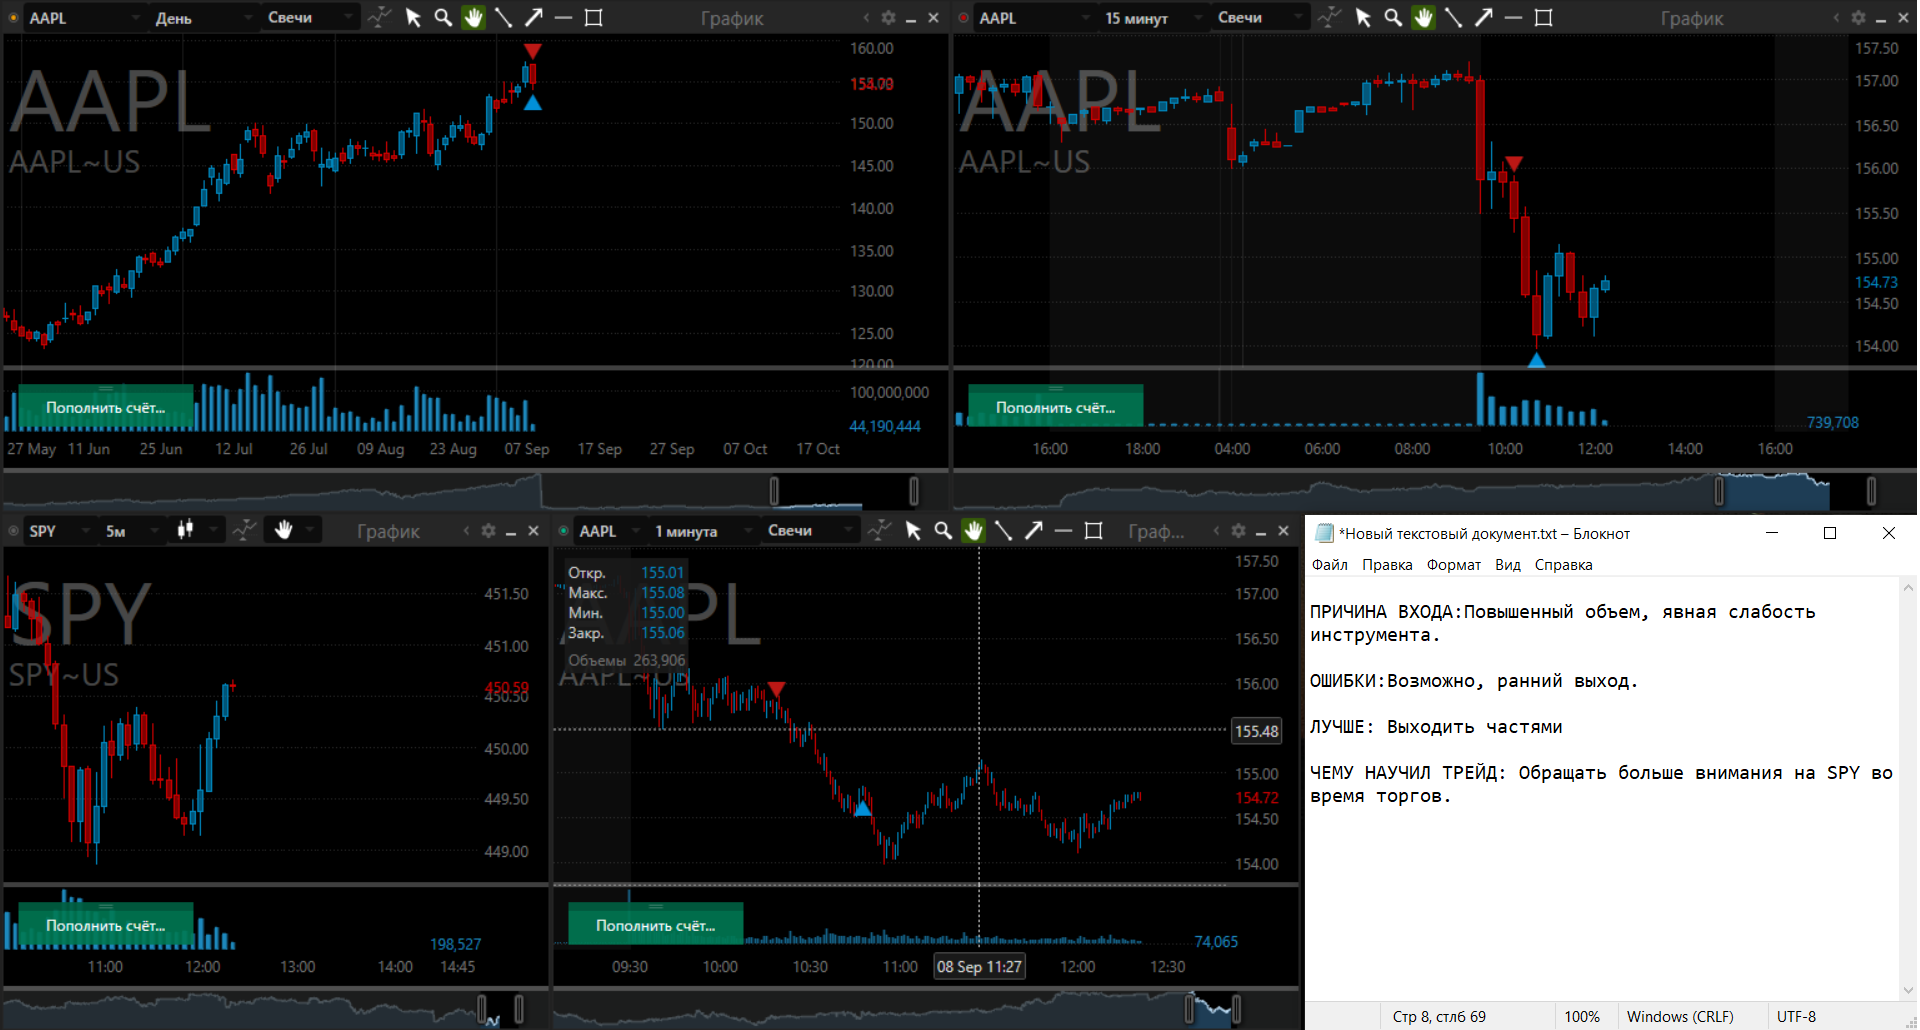
Task: Toggle the hand pan tool in AAPL 1-minute chart
Action: pyautogui.click(x=973, y=531)
